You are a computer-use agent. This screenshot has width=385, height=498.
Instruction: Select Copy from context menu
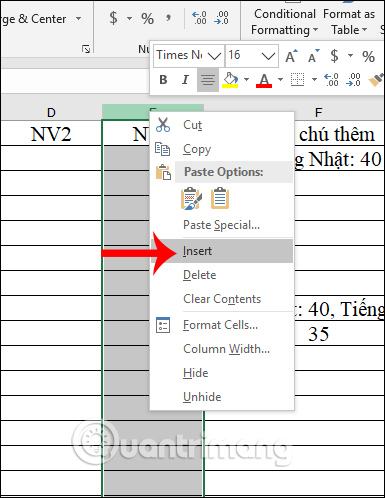pyautogui.click(x=221, y=149)
